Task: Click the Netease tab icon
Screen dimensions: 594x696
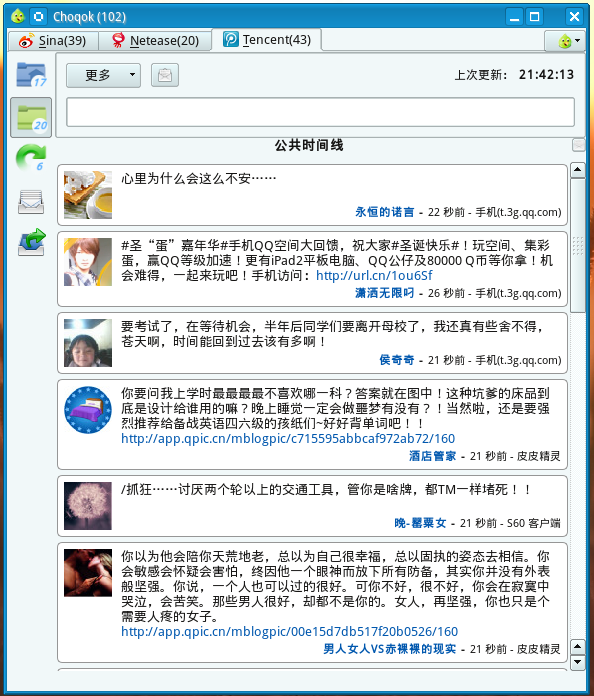Action: 118,41
